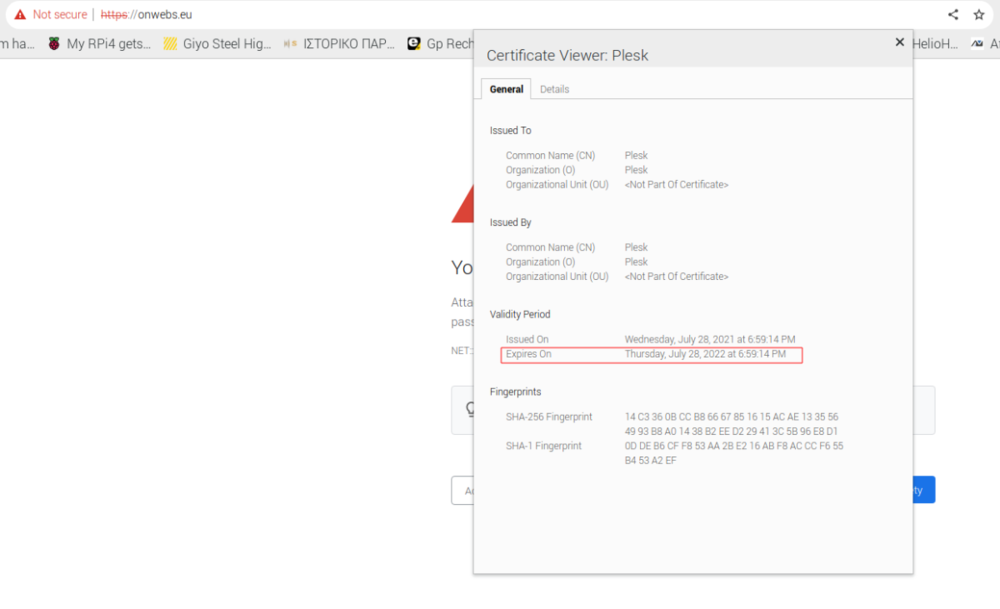Viewport: 1000px width, 609px height.
Task: Click the Not secure warning triangle icon
Action: [x=20, y=14]
